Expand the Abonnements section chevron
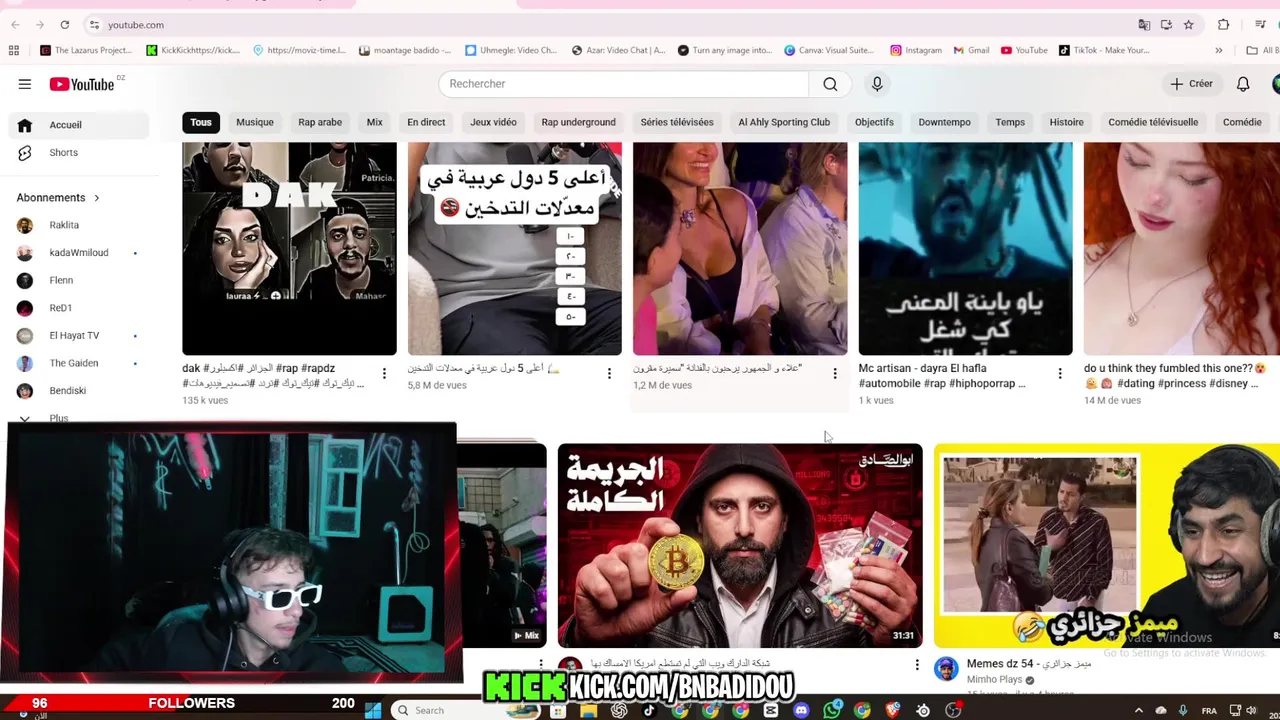Screen dimensions: 1280x720 pos(96,198)
